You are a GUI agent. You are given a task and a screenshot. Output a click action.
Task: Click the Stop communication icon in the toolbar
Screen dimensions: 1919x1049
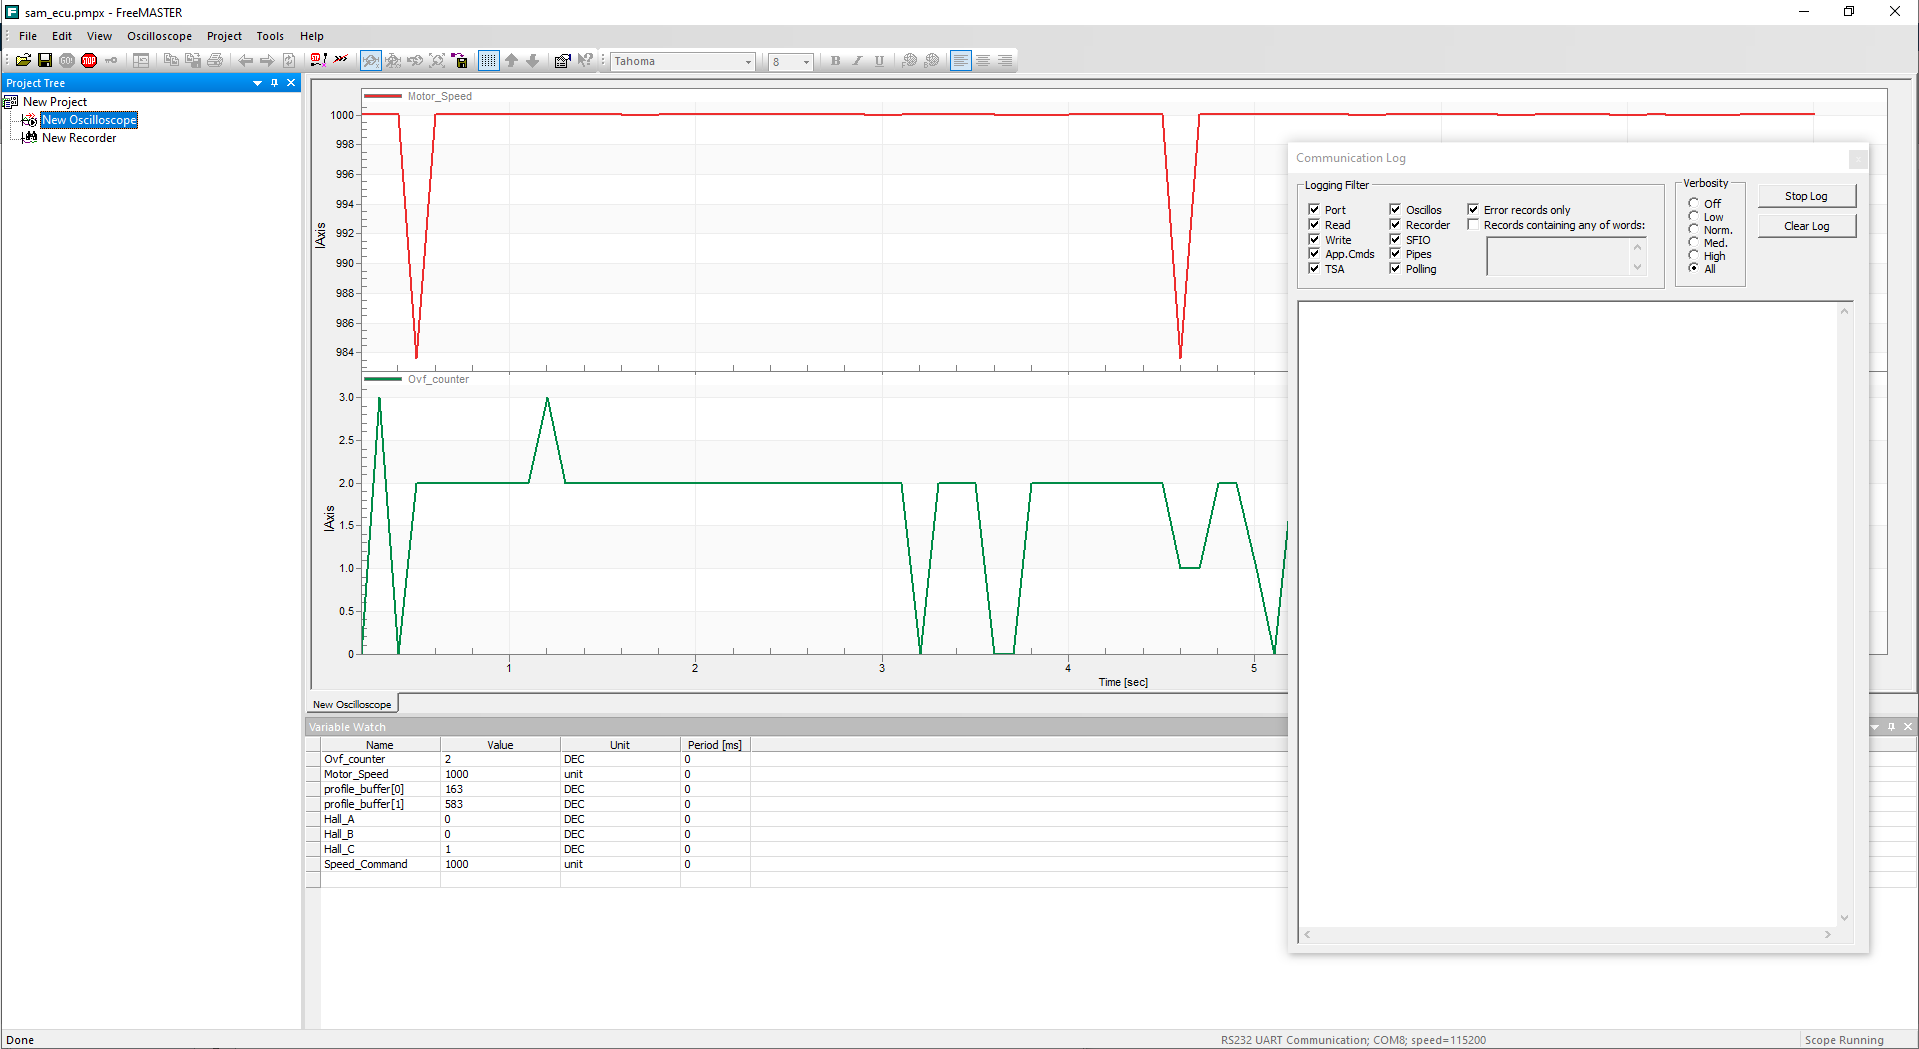point(88,60)
